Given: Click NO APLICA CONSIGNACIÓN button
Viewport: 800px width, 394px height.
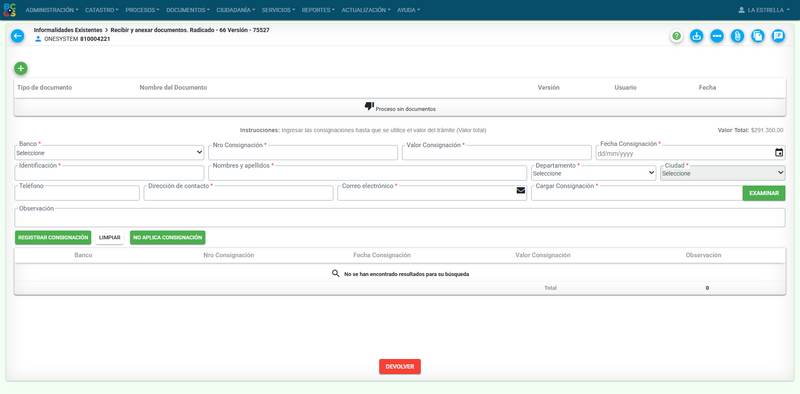Looking at the screenshot, I should pyautogui.click(x=168, y=238).
